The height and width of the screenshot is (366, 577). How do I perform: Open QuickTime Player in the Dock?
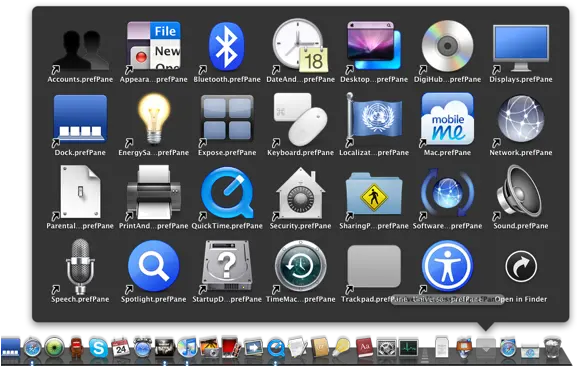click(275, 348)
